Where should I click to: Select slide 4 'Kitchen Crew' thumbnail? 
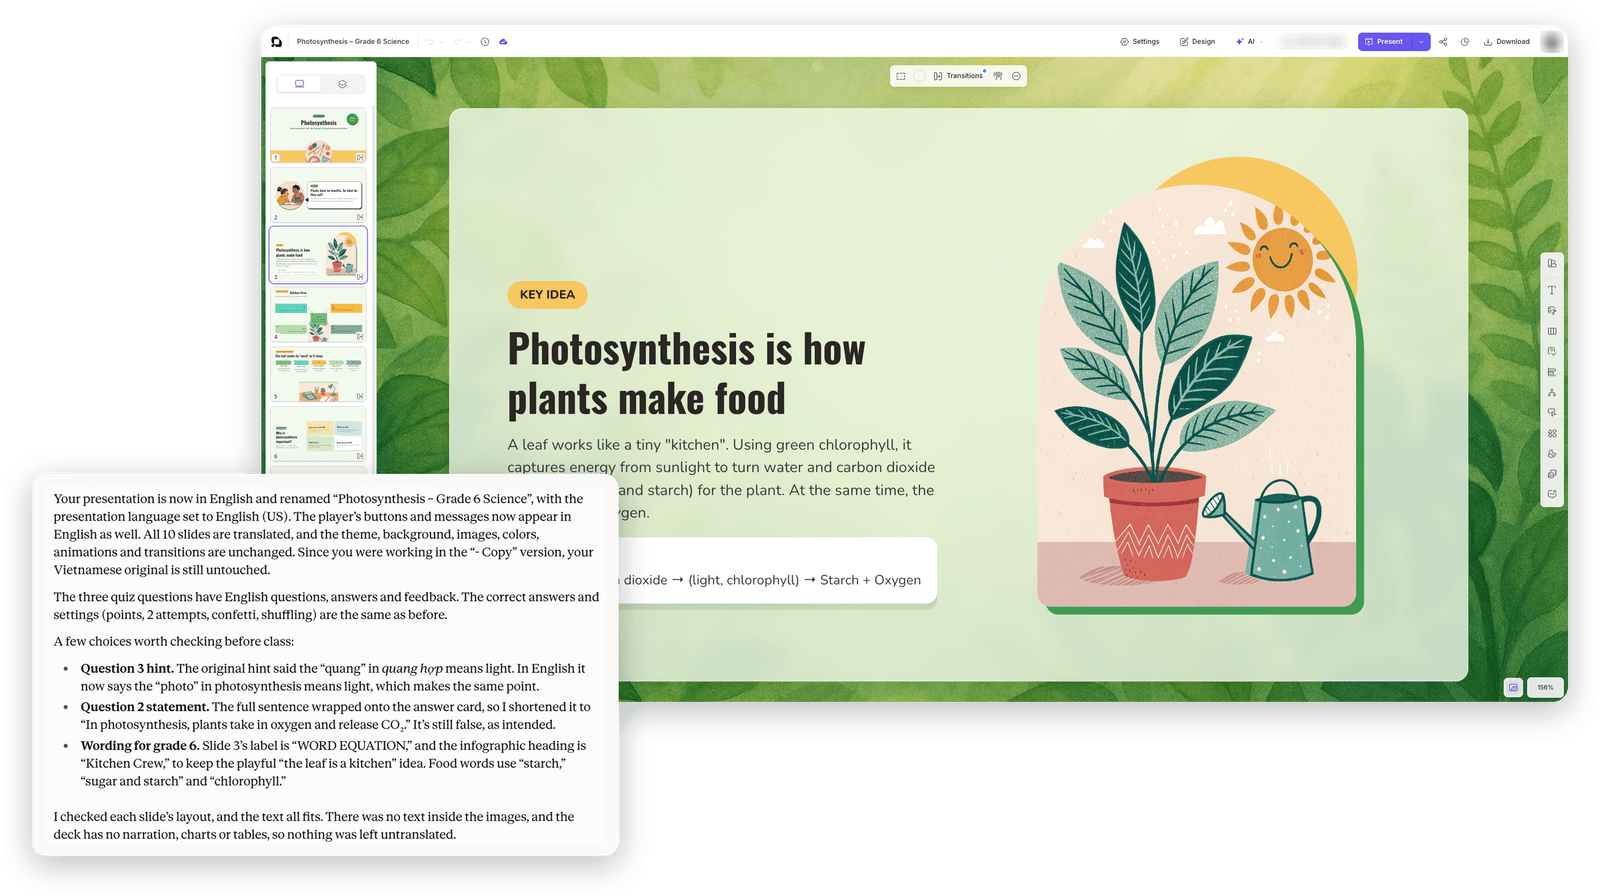[x=318, y=315]
